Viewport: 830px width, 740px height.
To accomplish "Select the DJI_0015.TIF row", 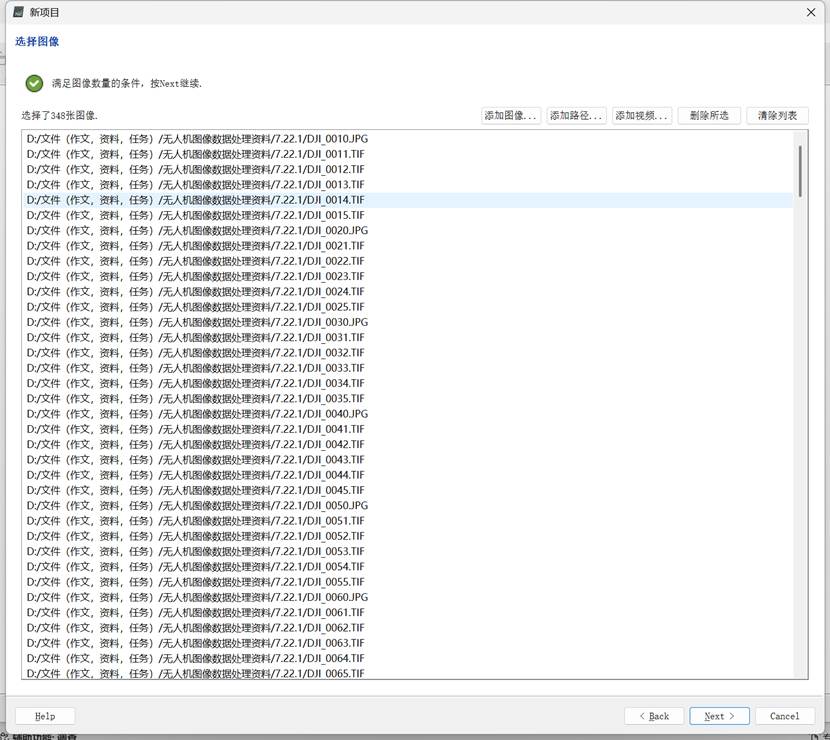I will coord(409,215).
